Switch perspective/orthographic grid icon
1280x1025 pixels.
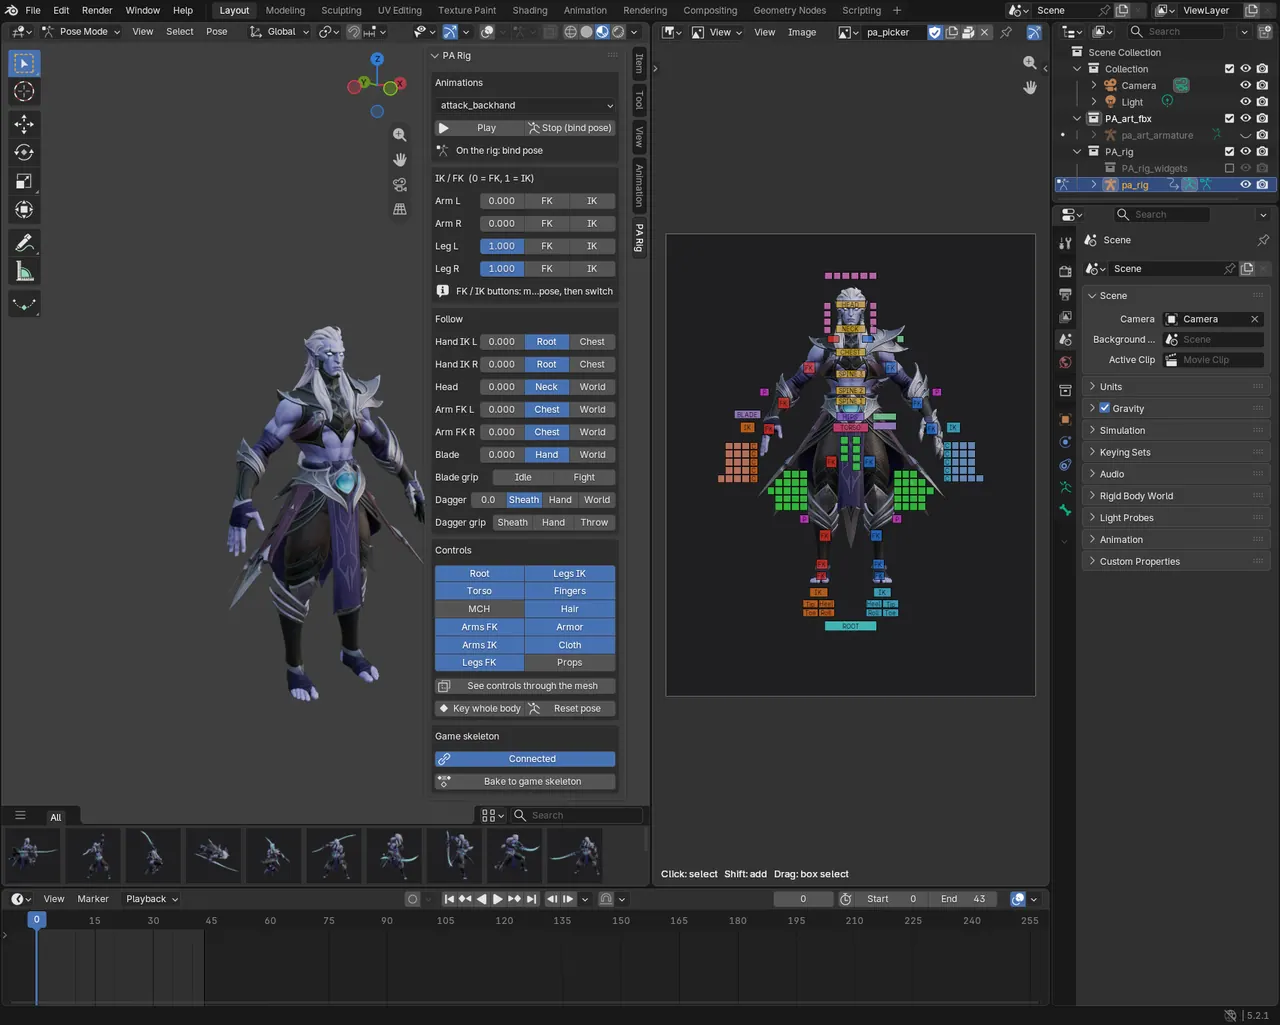point(400,209)
